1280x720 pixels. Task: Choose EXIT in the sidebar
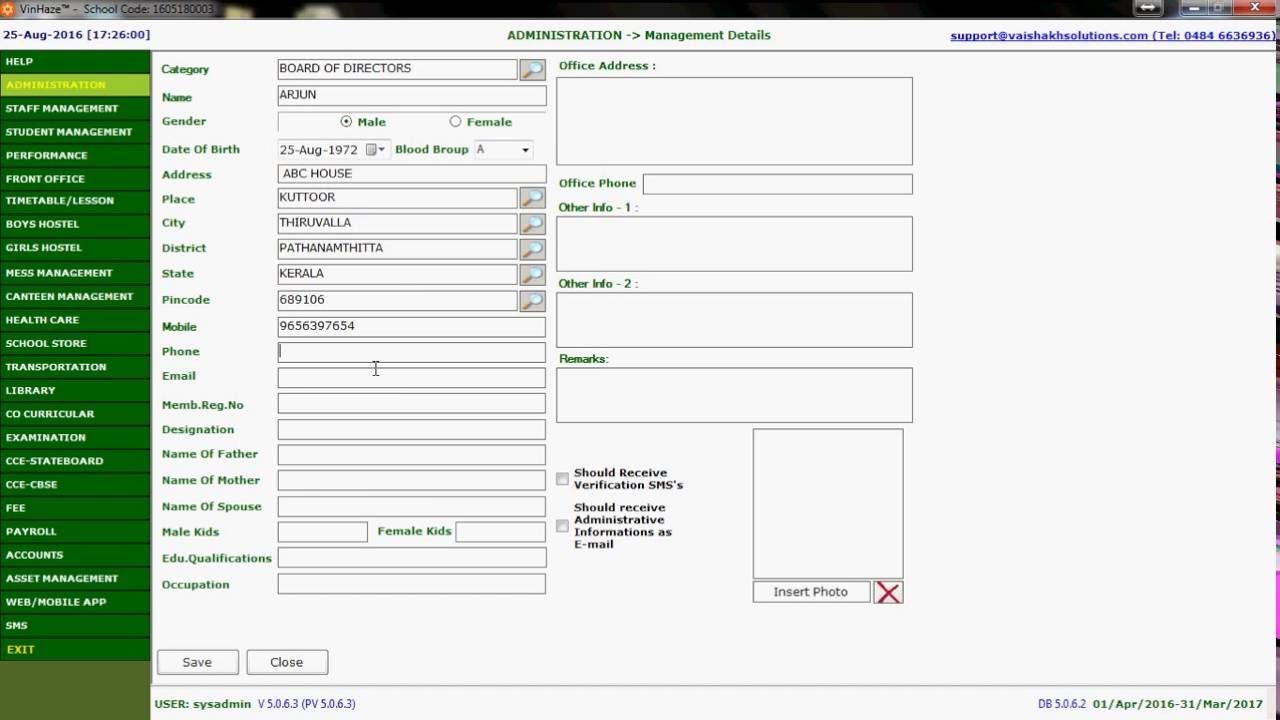click(x=75, y=649)
